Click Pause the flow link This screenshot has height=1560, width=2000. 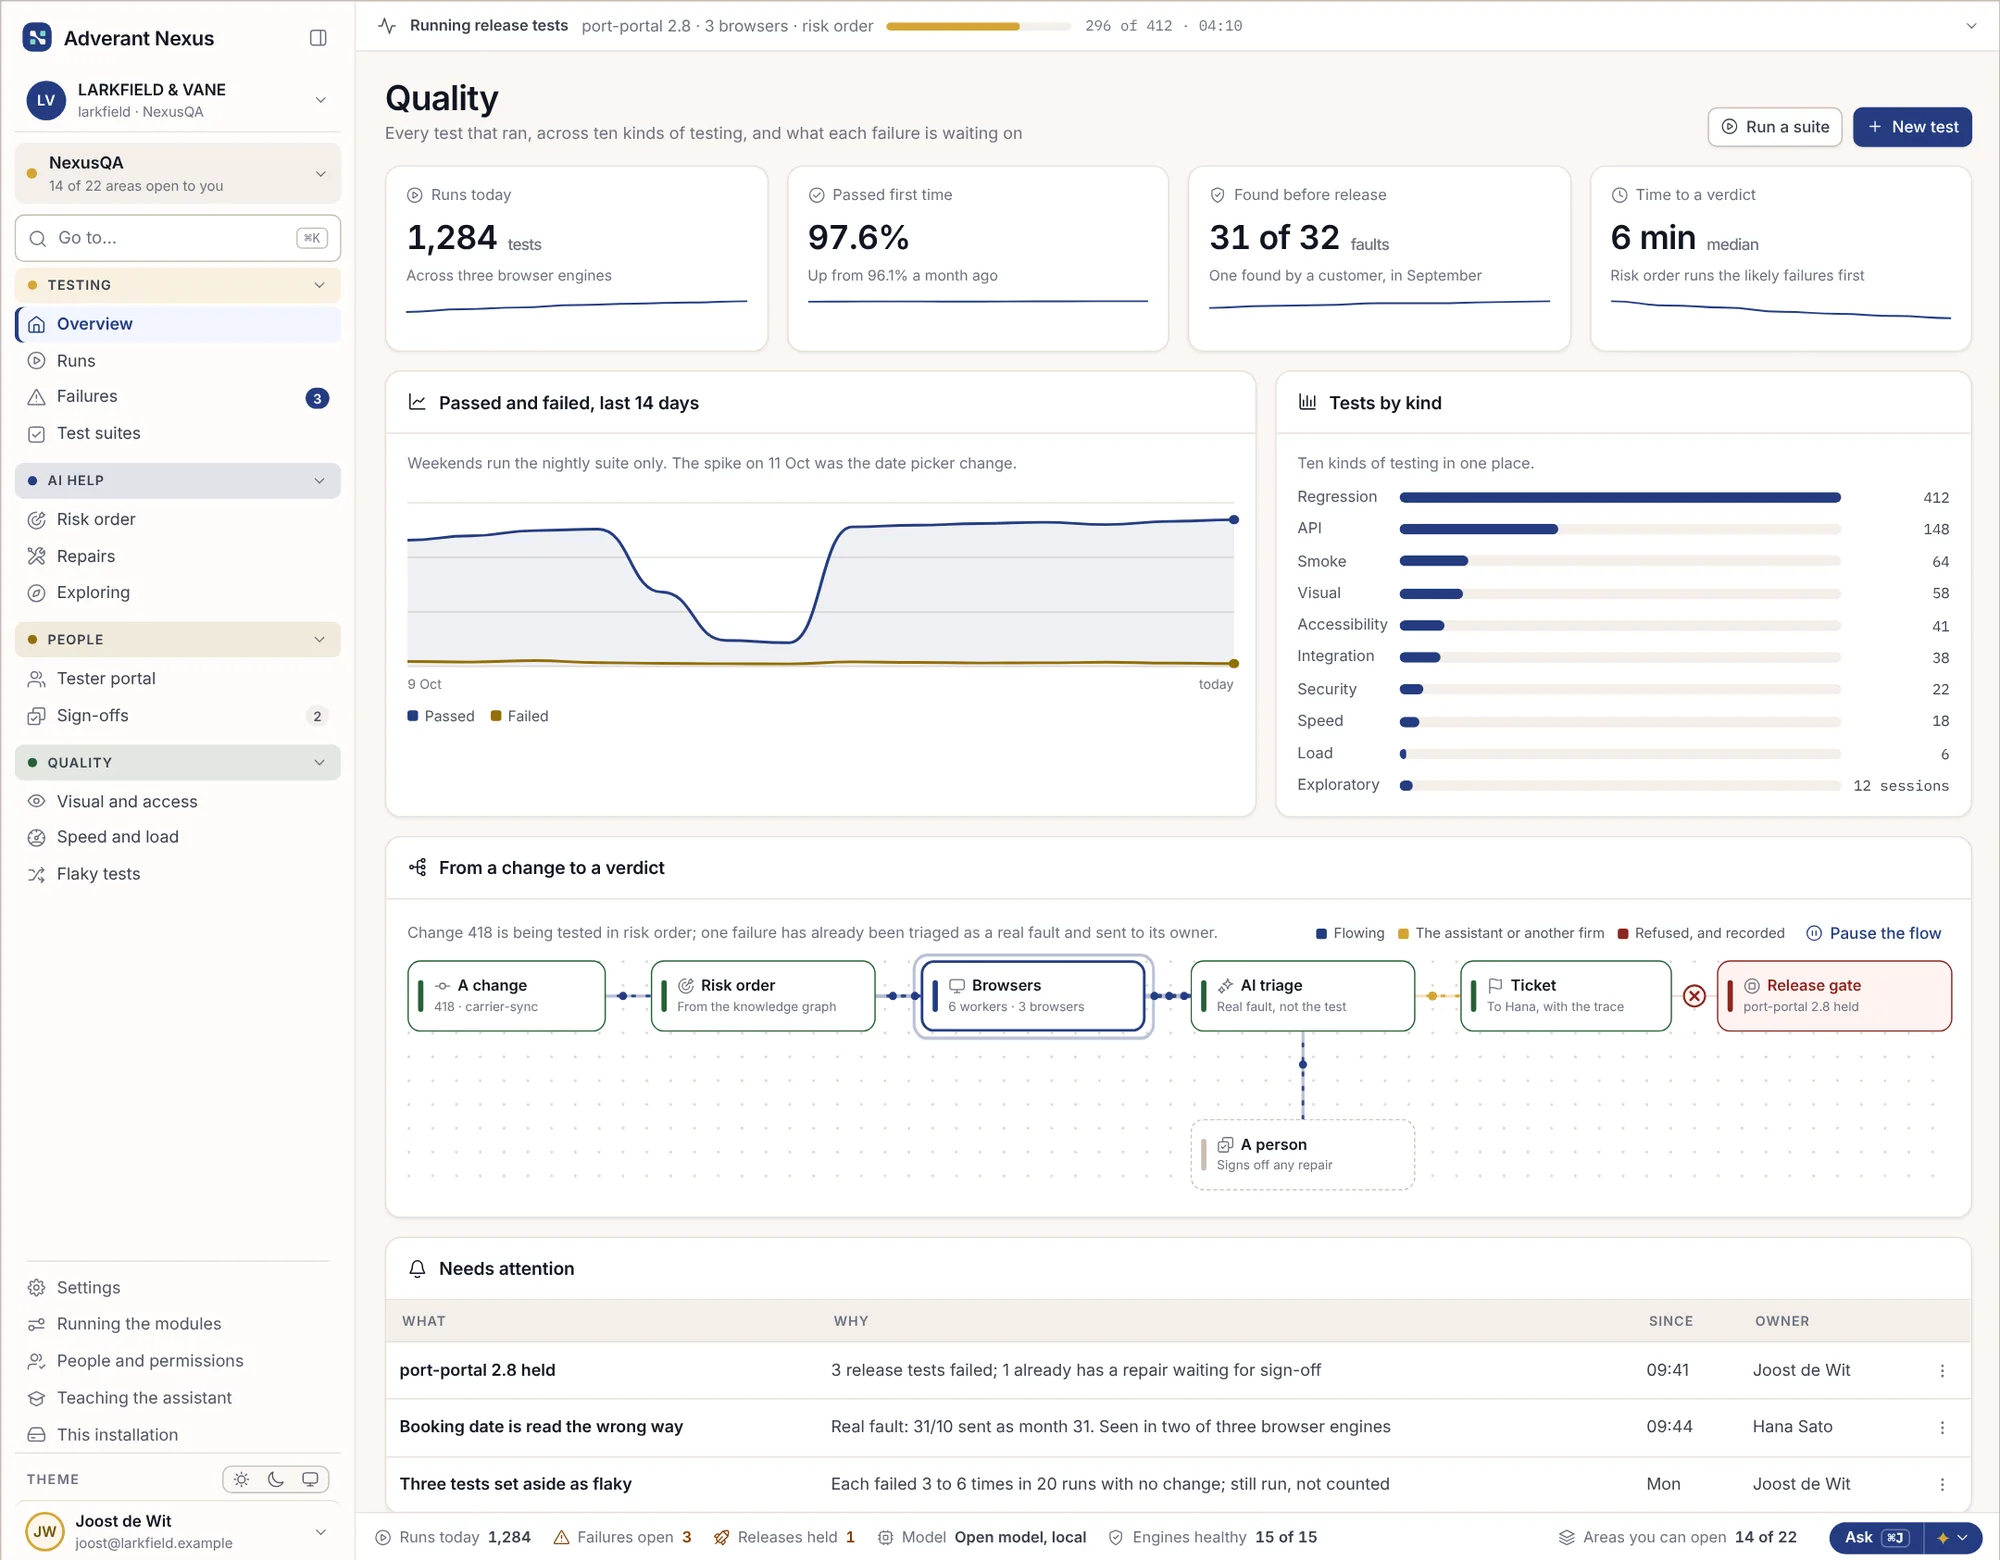point(1873,933)
